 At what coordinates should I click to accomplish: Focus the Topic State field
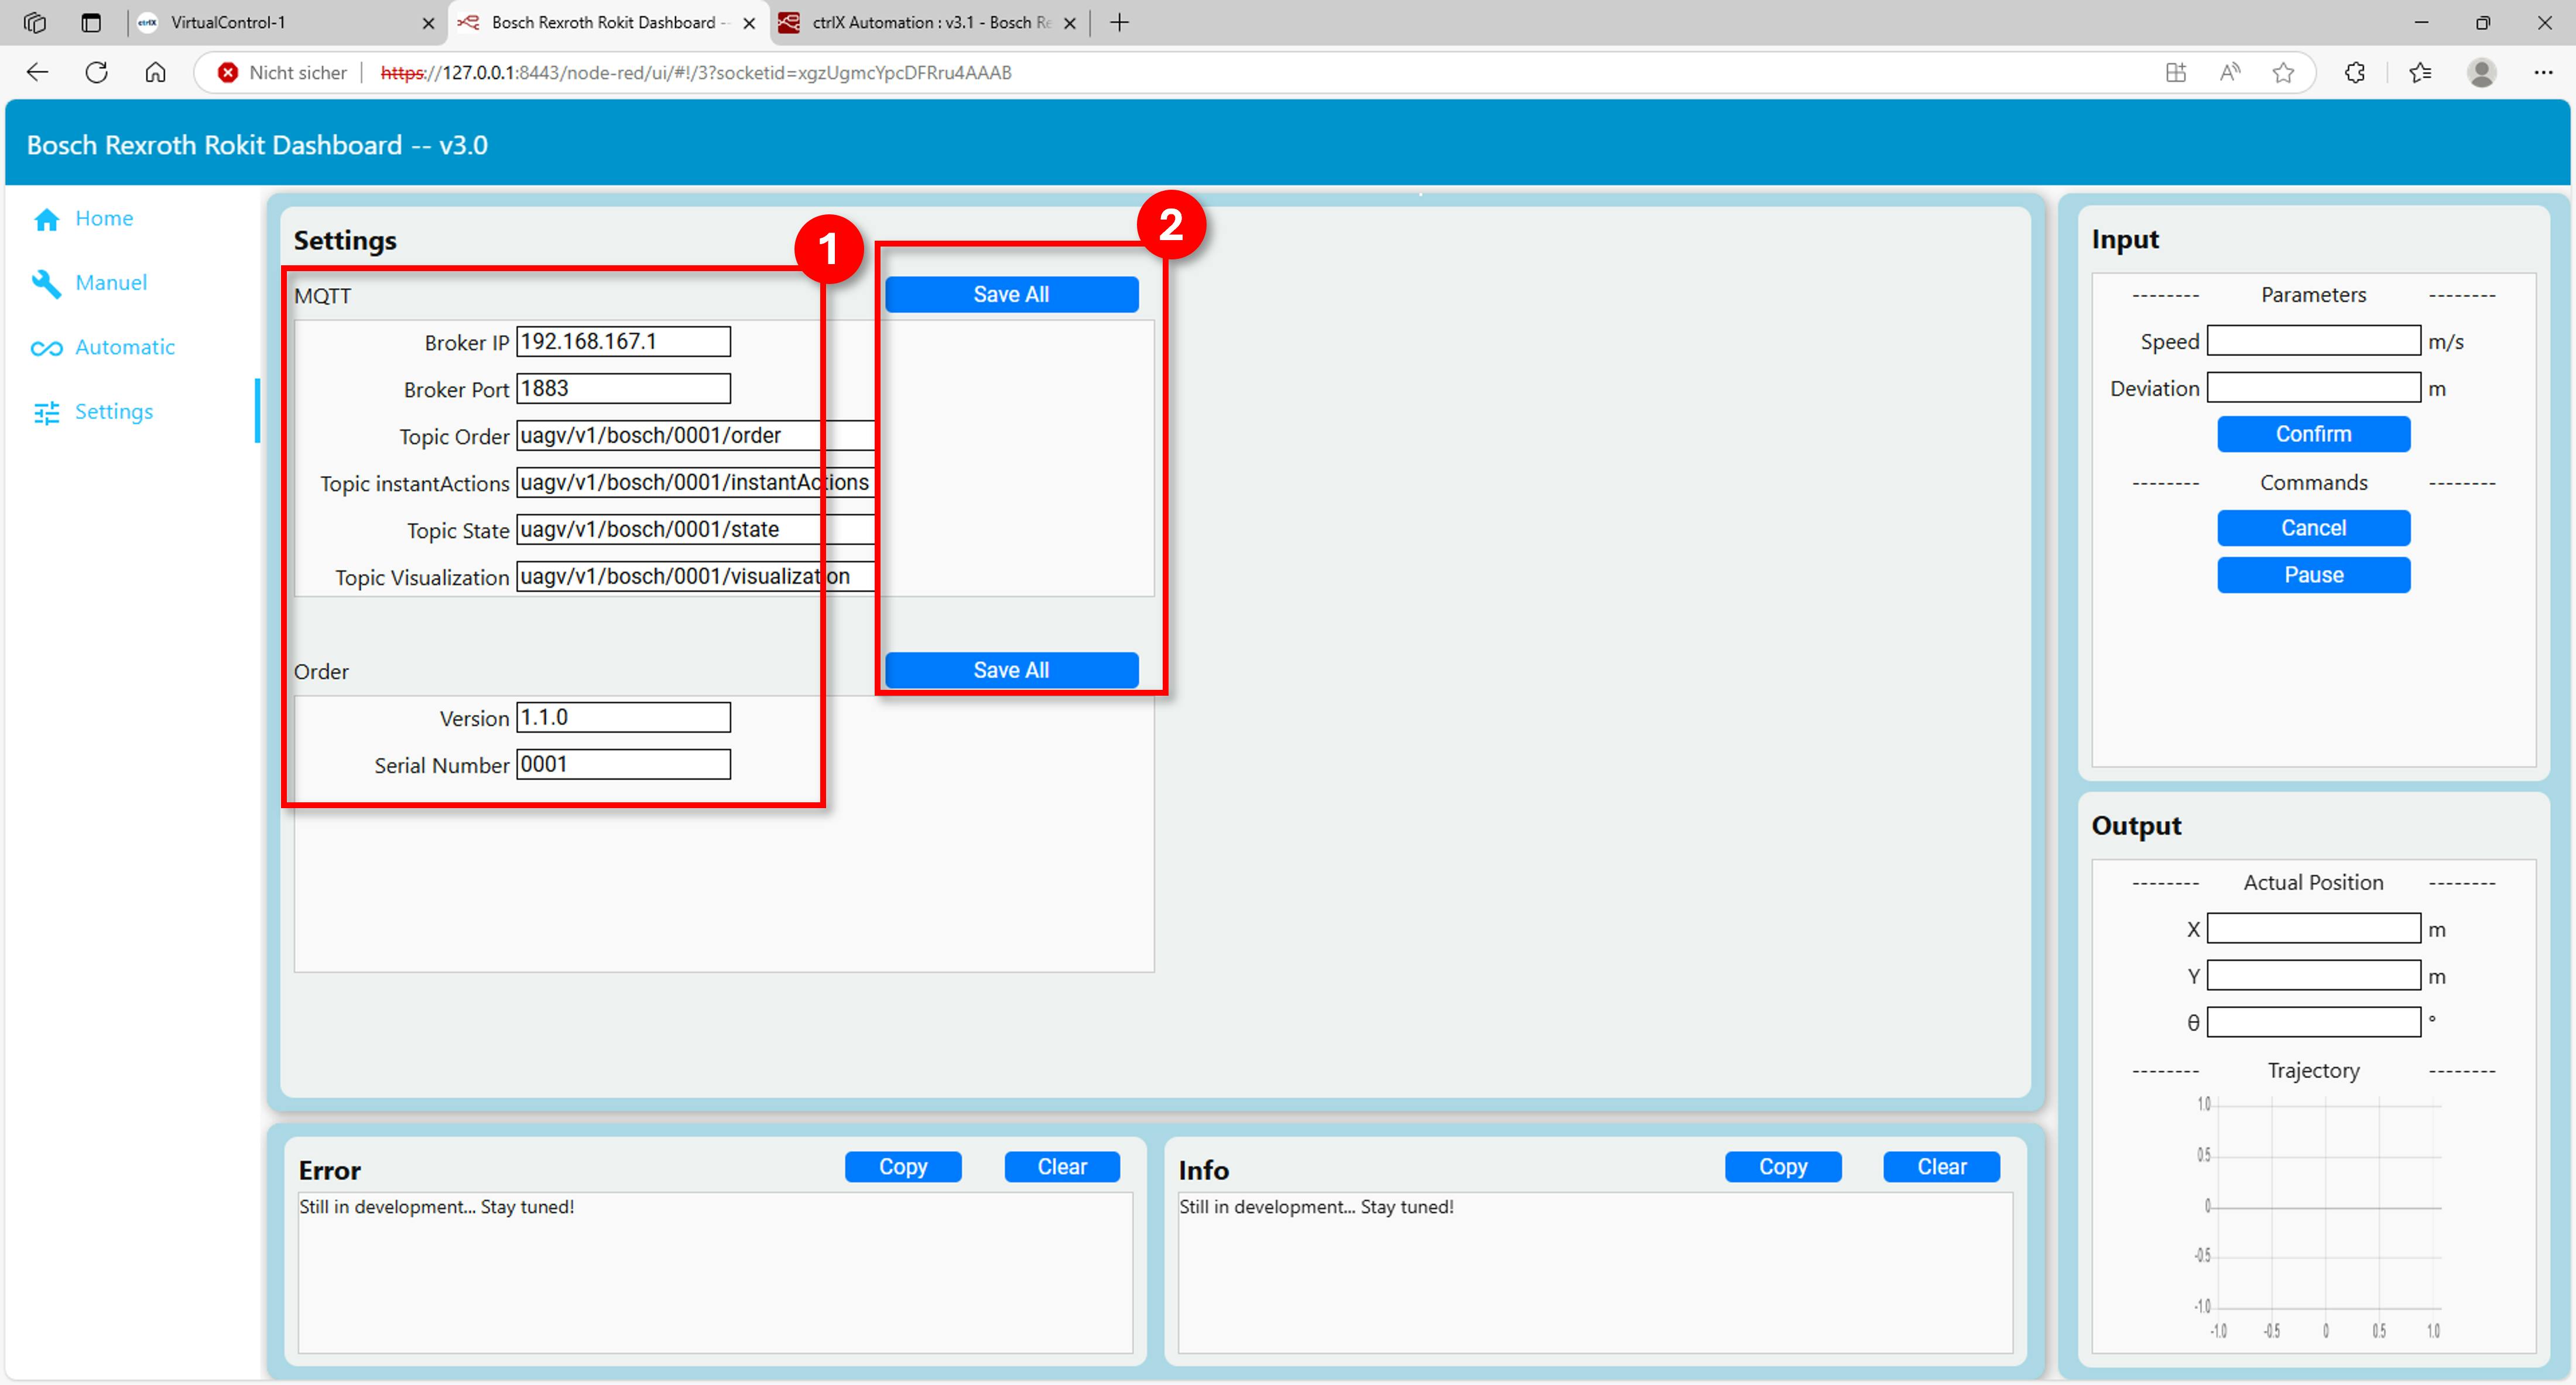(695, 529)
